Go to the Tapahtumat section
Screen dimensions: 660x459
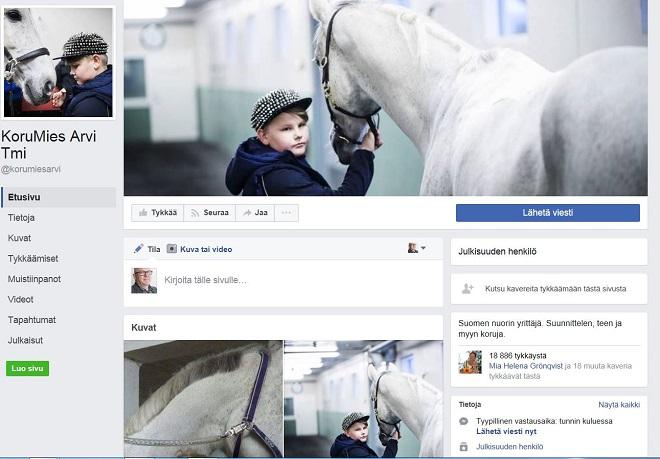(x=31, y=320)
